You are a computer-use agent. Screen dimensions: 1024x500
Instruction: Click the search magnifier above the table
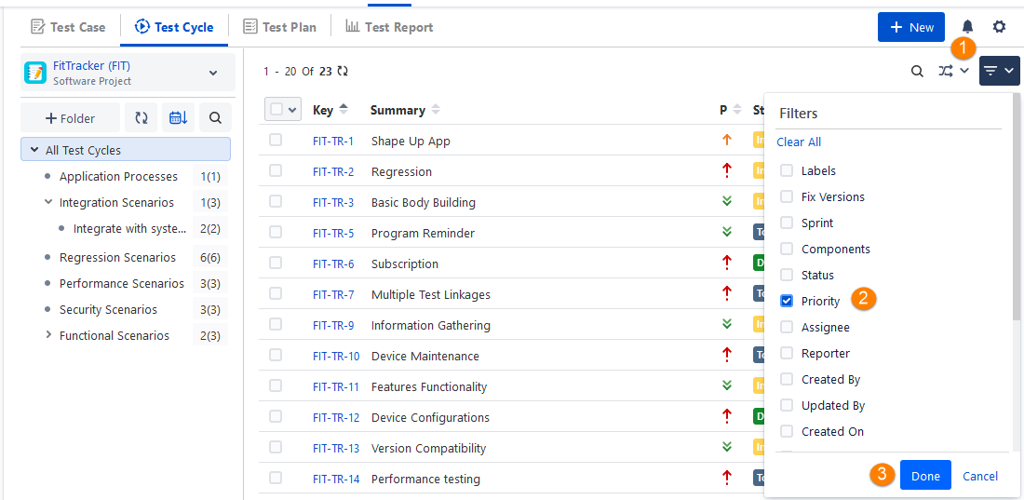[x=917, y=71]
